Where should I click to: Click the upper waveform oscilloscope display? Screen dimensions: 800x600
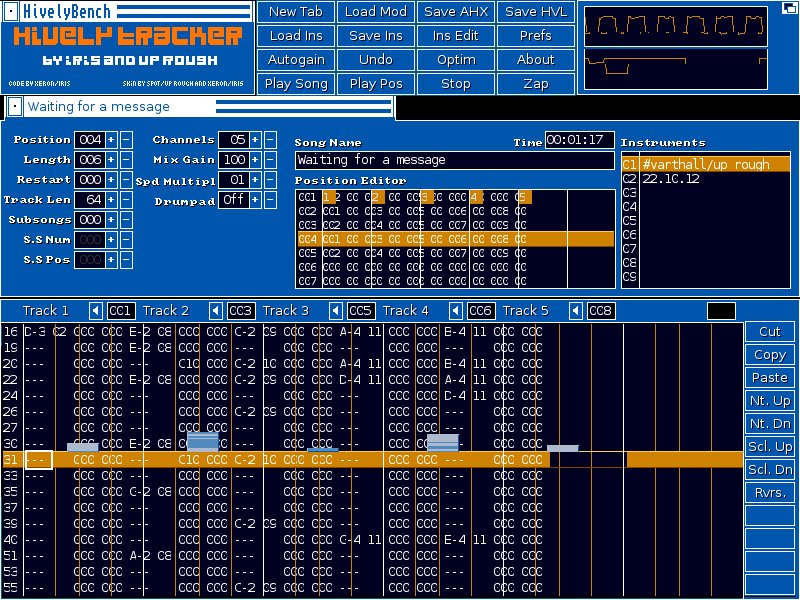click(676, 26)
